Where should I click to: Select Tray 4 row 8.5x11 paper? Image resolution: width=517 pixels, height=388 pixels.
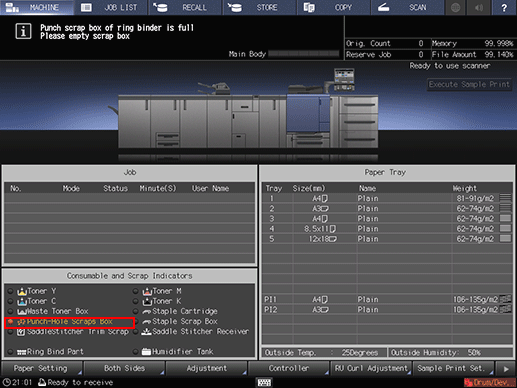pyautogui.click(x=387, y=229)
